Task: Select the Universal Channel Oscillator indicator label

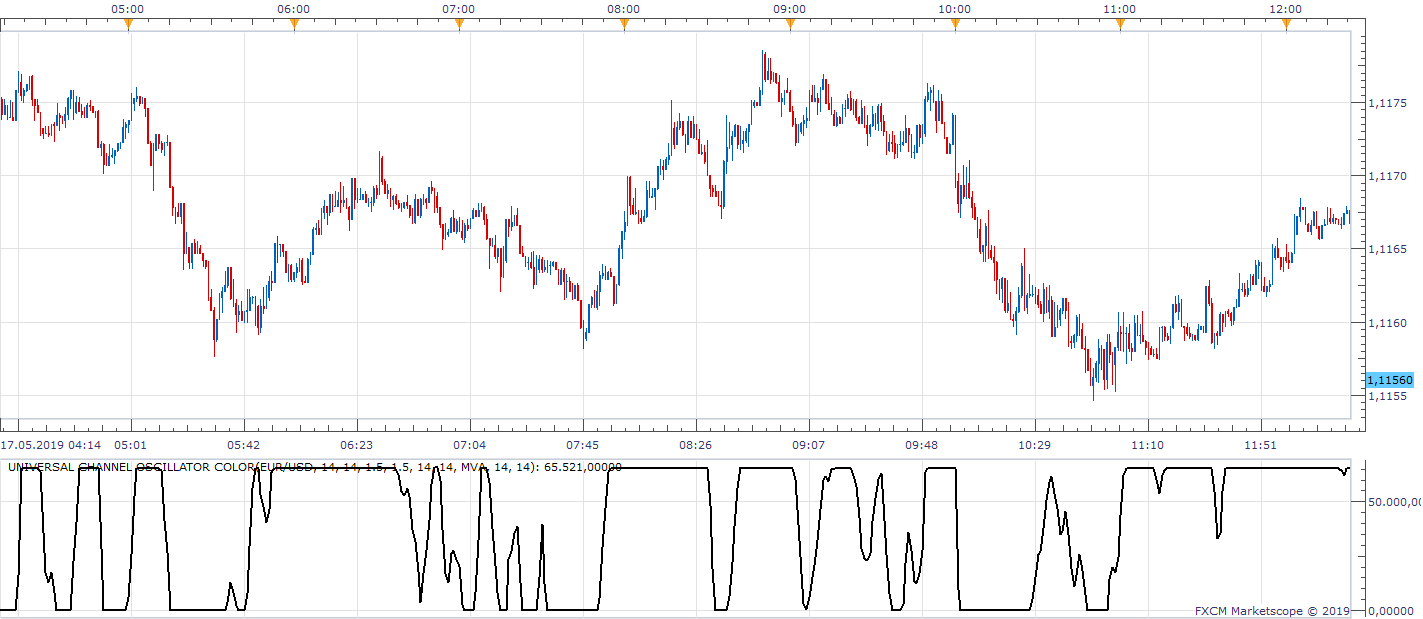Action: pyautogui.click(x=315, y=467)
